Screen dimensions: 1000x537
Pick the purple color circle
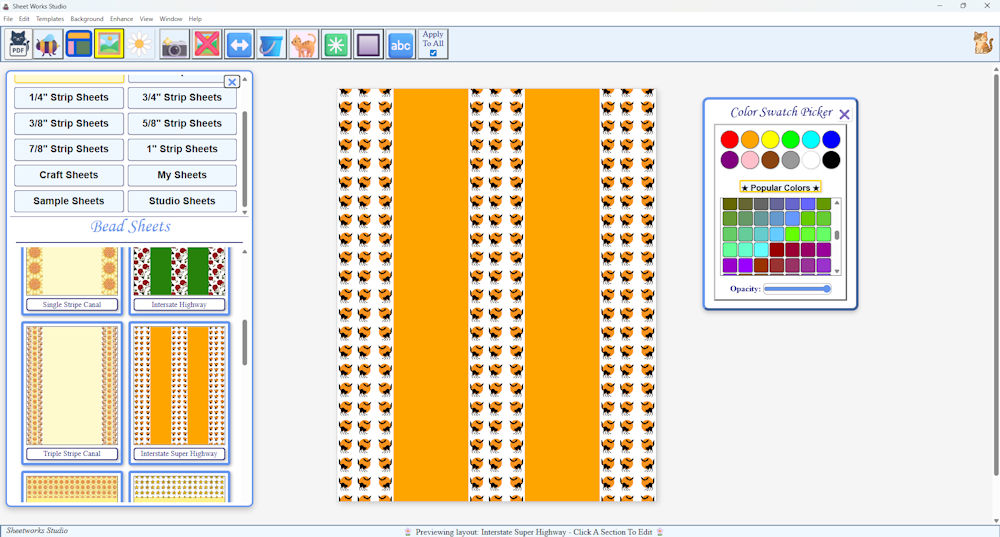[730, 159]
